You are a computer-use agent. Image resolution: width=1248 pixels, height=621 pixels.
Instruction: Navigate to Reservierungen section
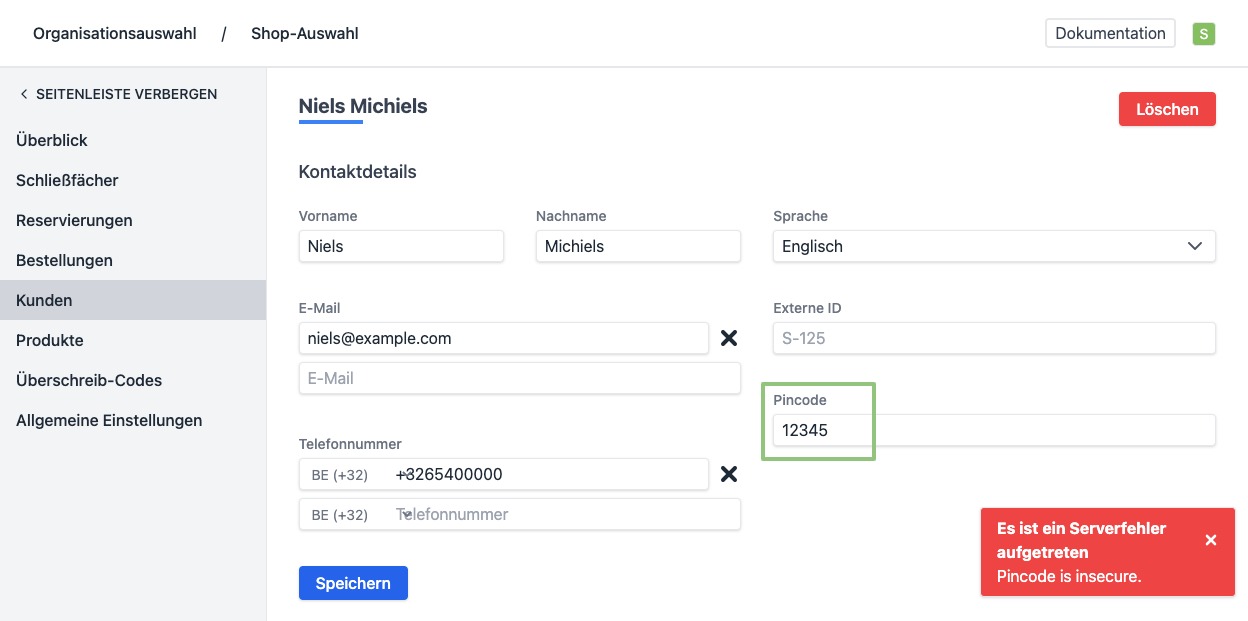click(x=74, y=220)
